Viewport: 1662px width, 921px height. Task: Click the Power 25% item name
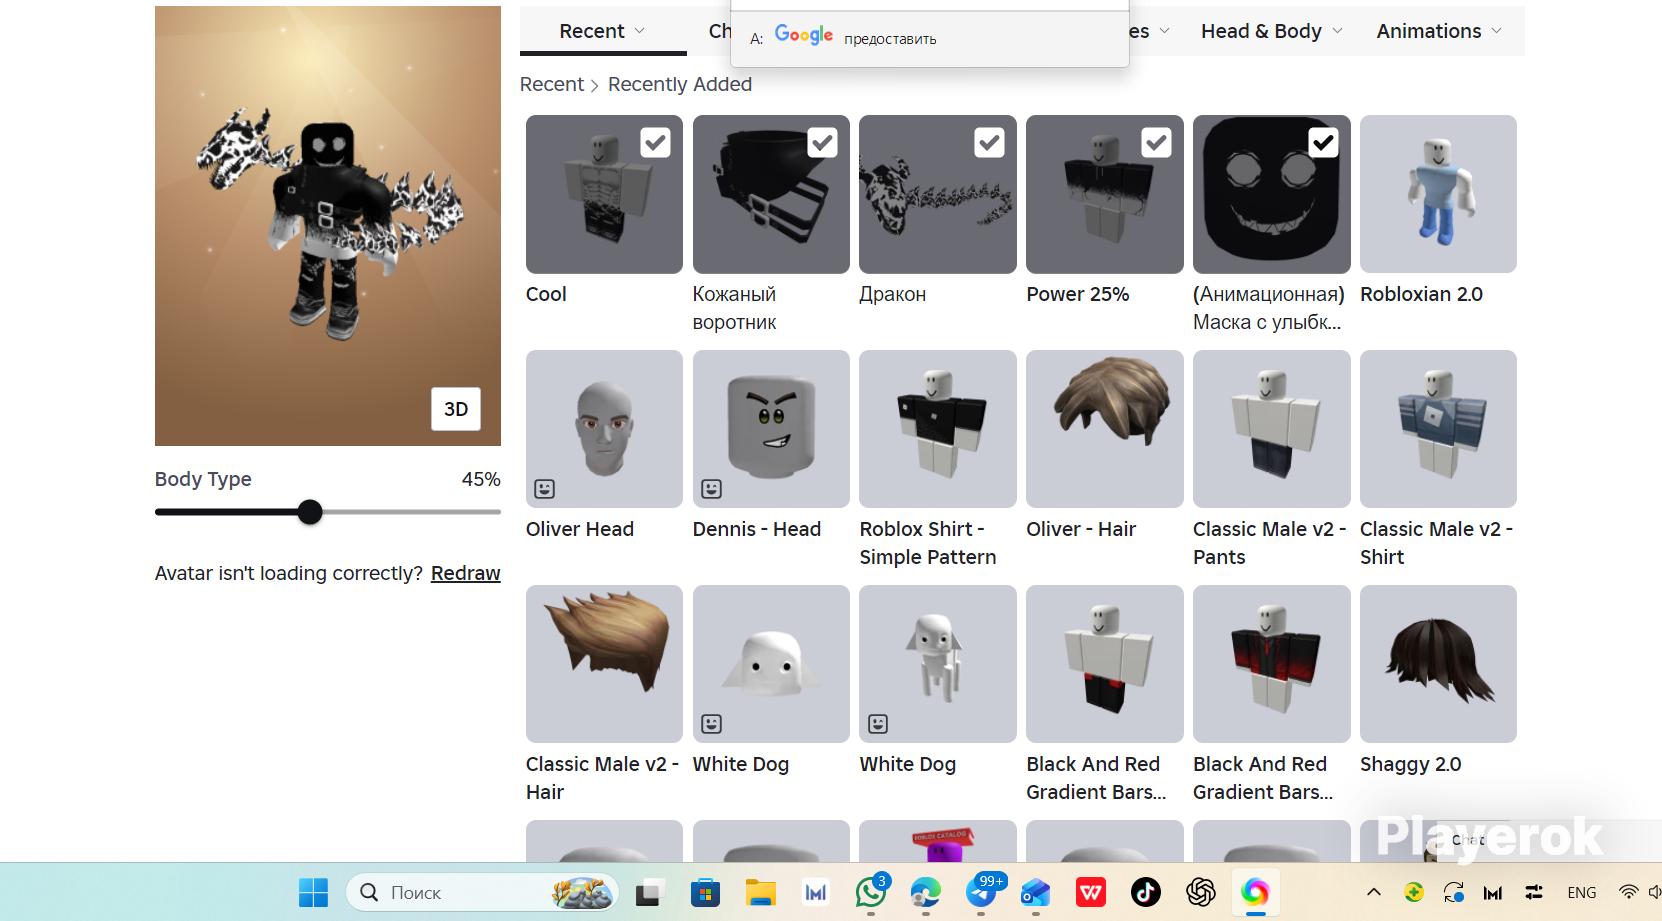[x=1078, y=294]
